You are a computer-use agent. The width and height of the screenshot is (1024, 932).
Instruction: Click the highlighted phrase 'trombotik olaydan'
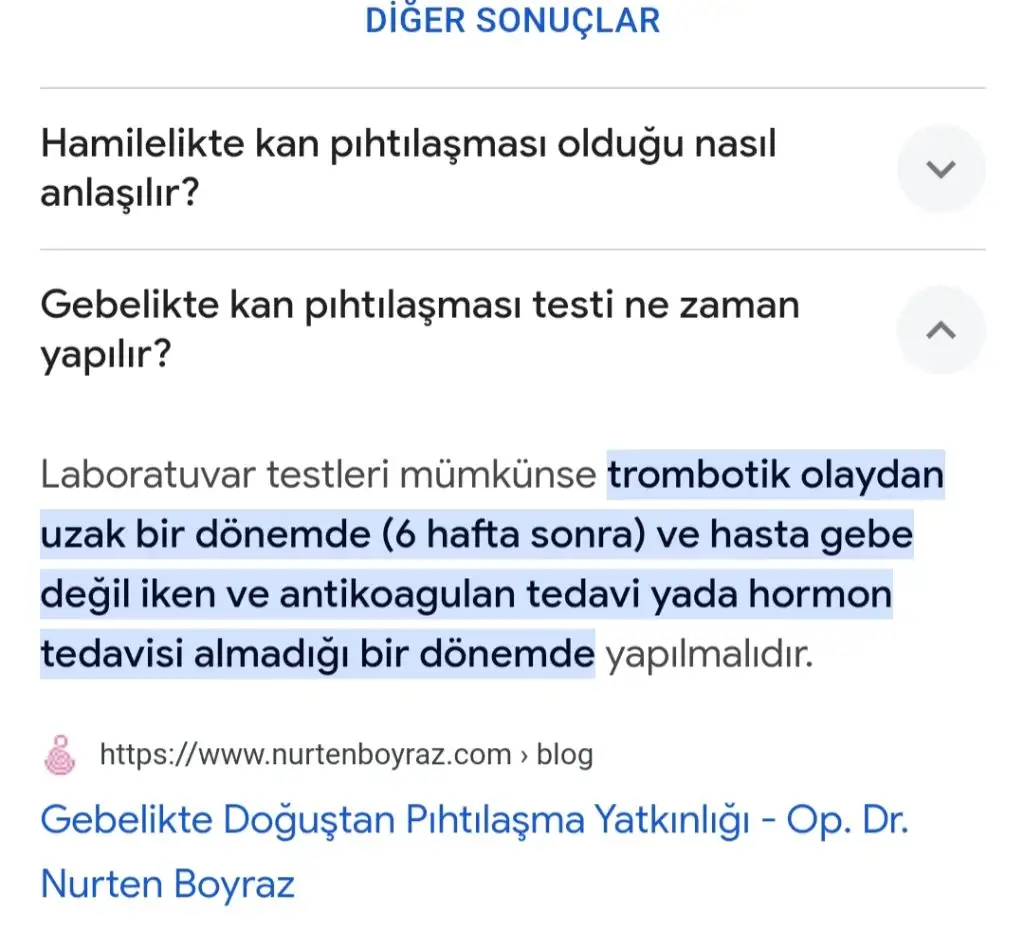pyautogui.click(x=776, y=475)
